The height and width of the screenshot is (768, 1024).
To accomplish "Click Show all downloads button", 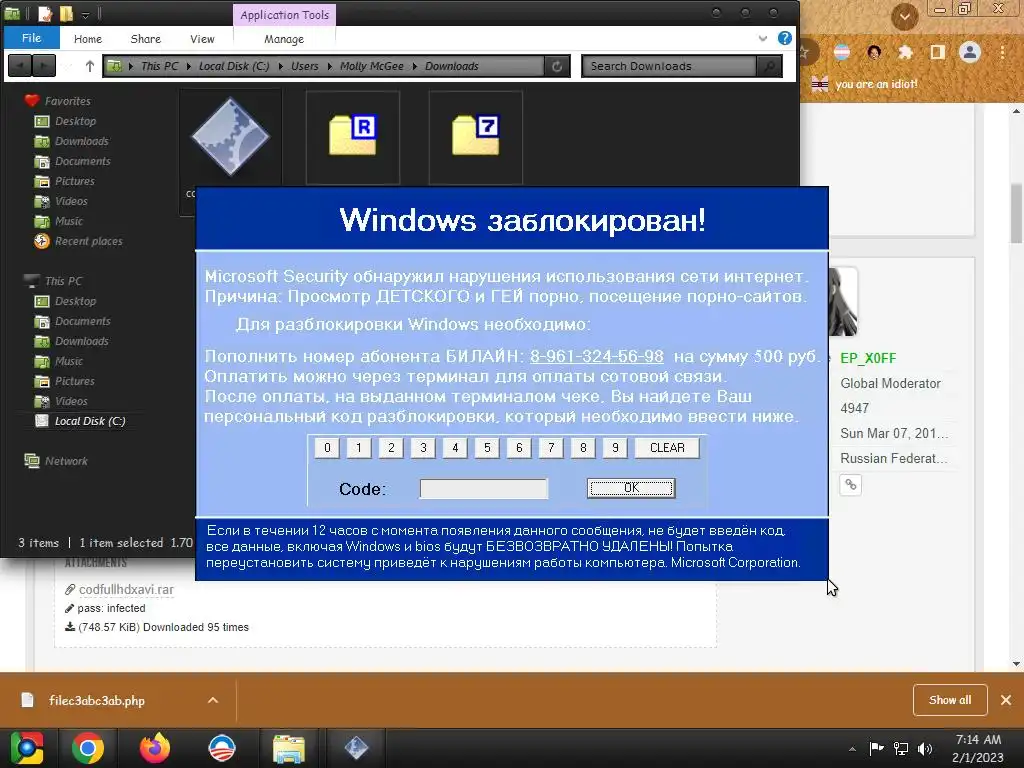I will pyautogui.click(x=950, y=700).
